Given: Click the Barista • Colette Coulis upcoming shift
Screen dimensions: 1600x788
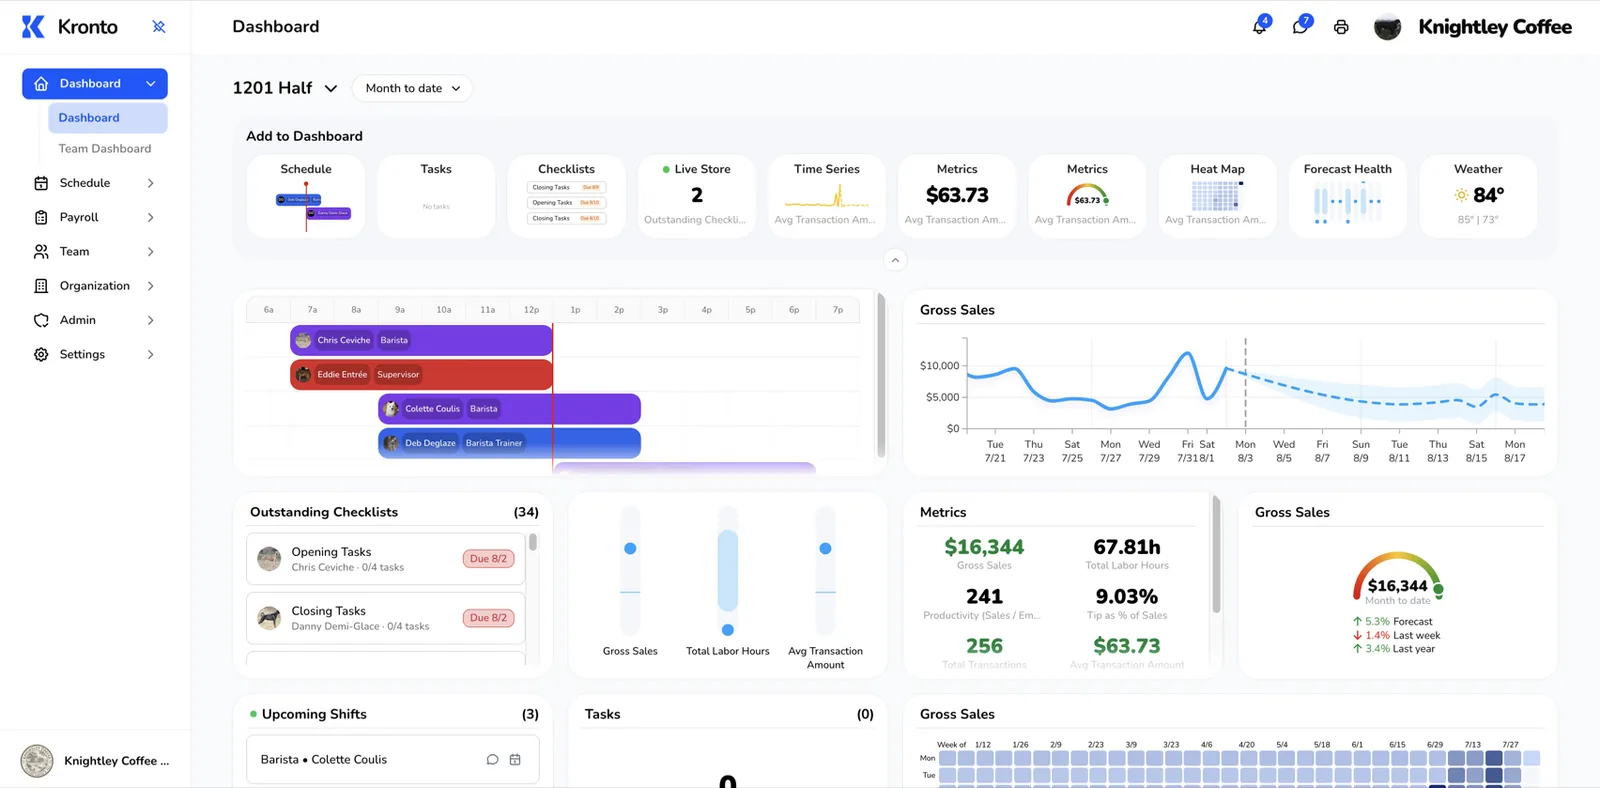Looking at the screenshot, I should 393,760.
